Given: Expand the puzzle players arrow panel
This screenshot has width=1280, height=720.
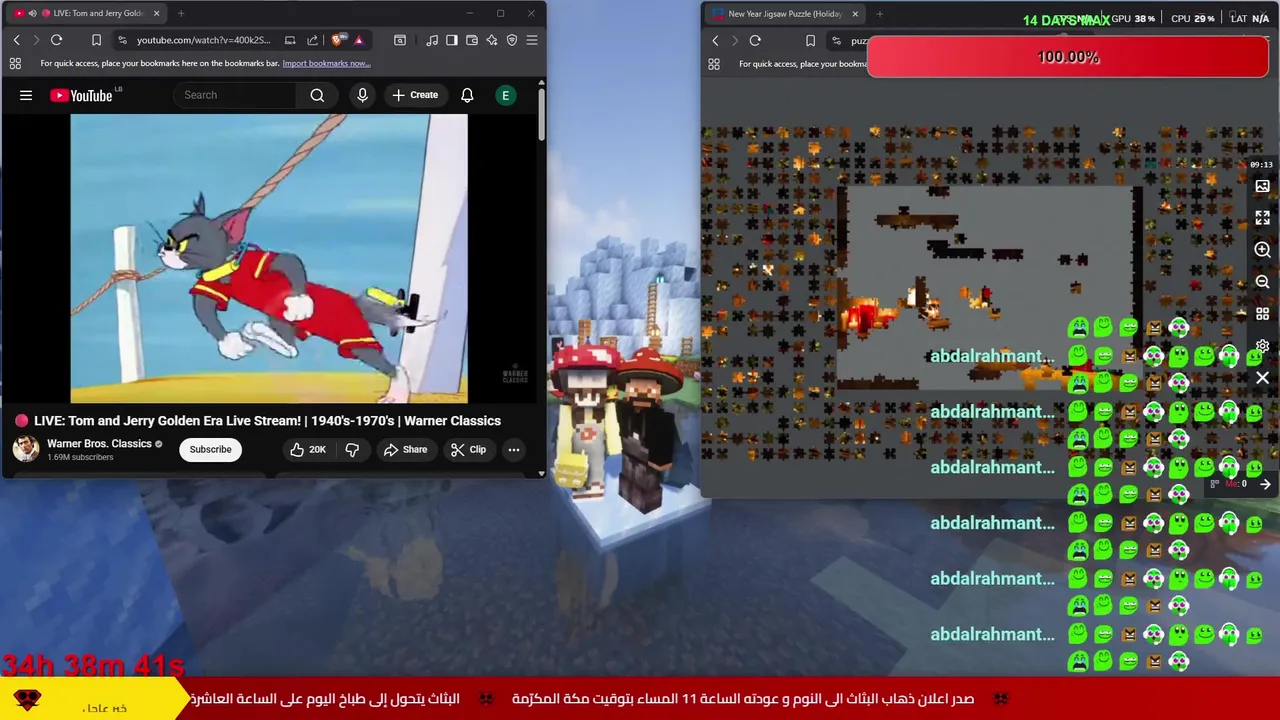Looking at the screenshot, I should pyautogui.click(x=1265, y=484).
